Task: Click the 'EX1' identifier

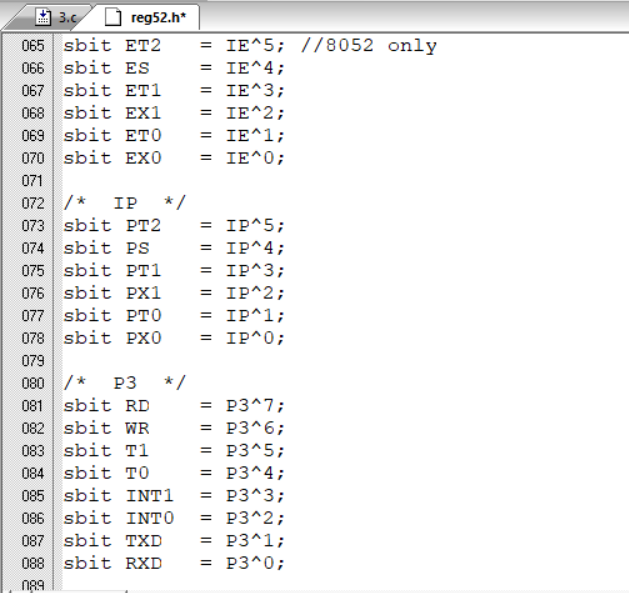Action: coord(143,113)
